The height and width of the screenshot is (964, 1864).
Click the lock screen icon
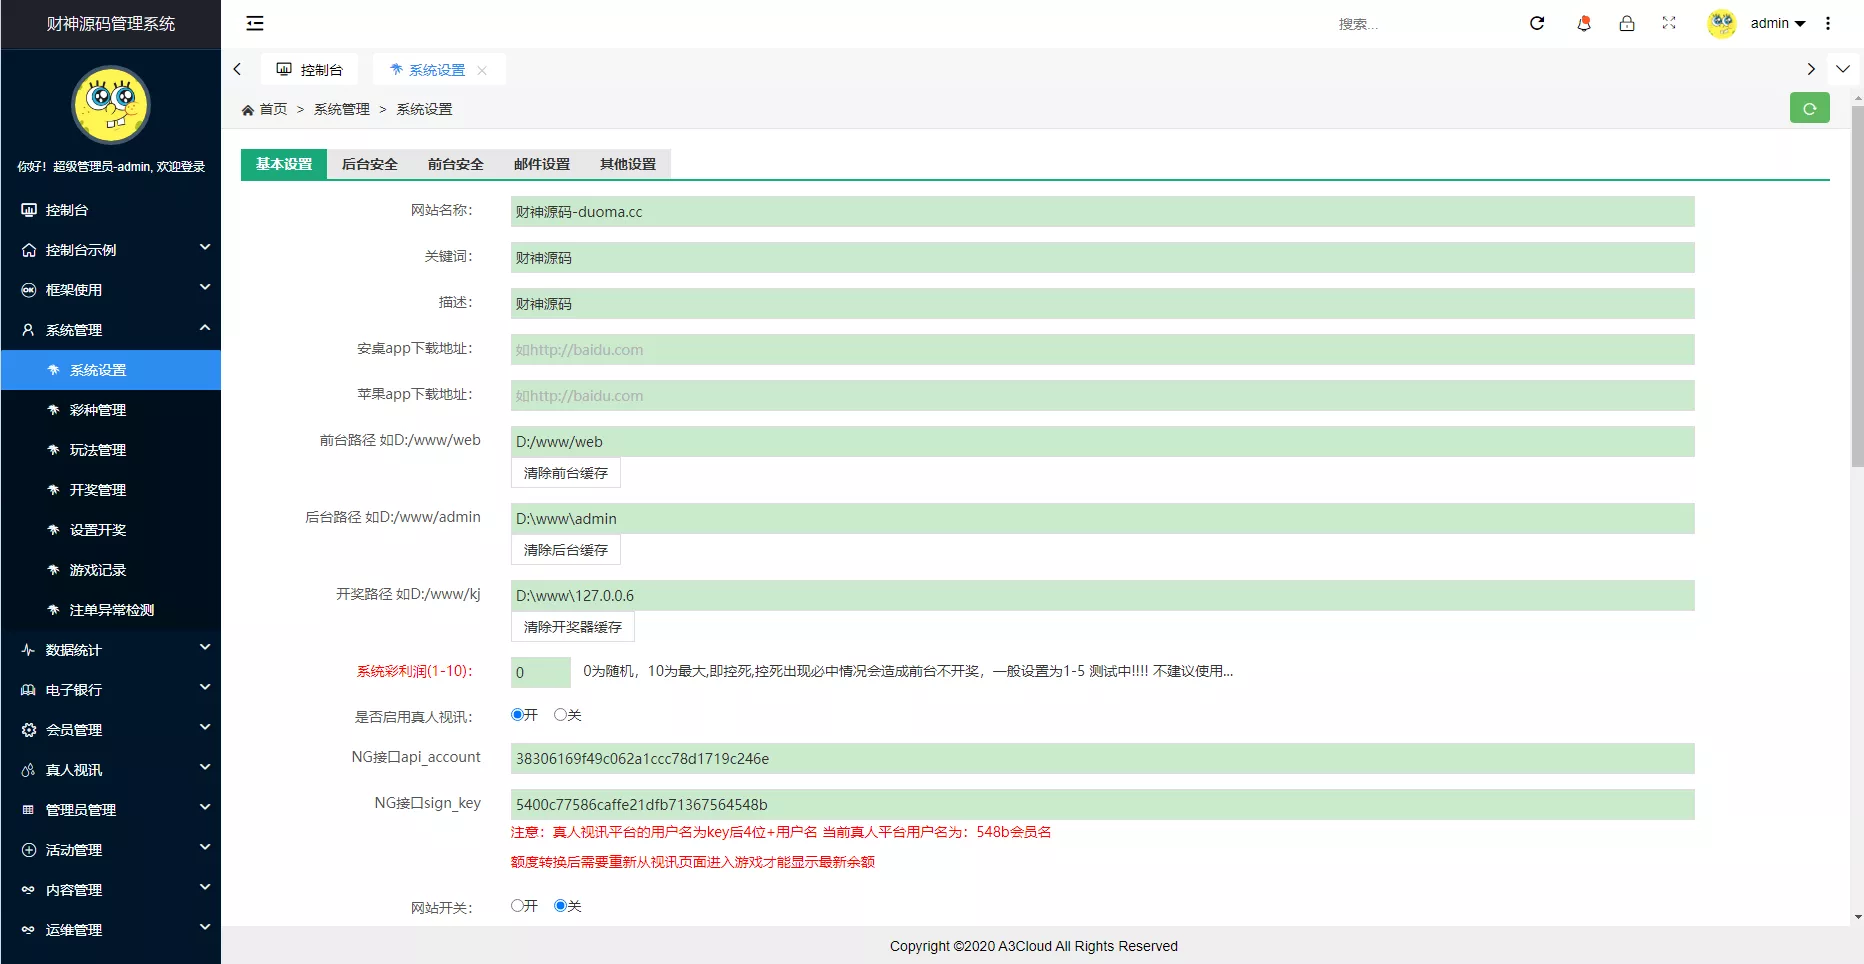[1627, 23]
